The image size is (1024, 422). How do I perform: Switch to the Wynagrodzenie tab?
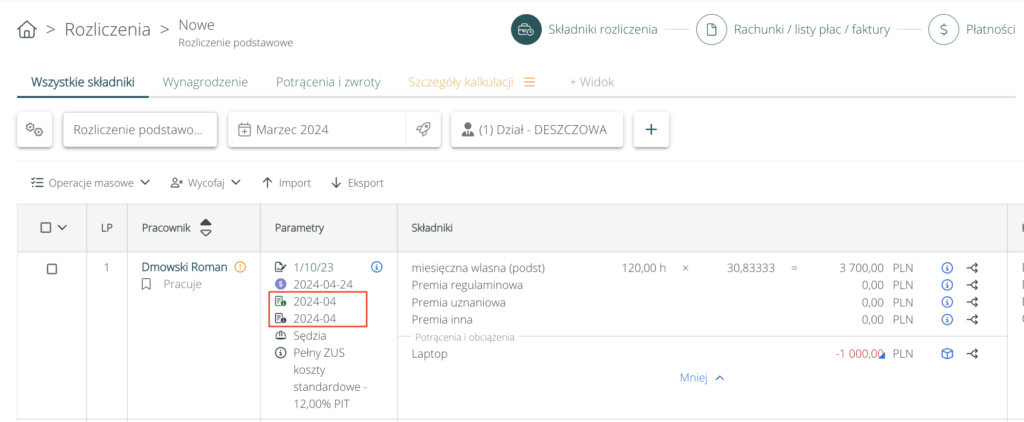(205, 82)
